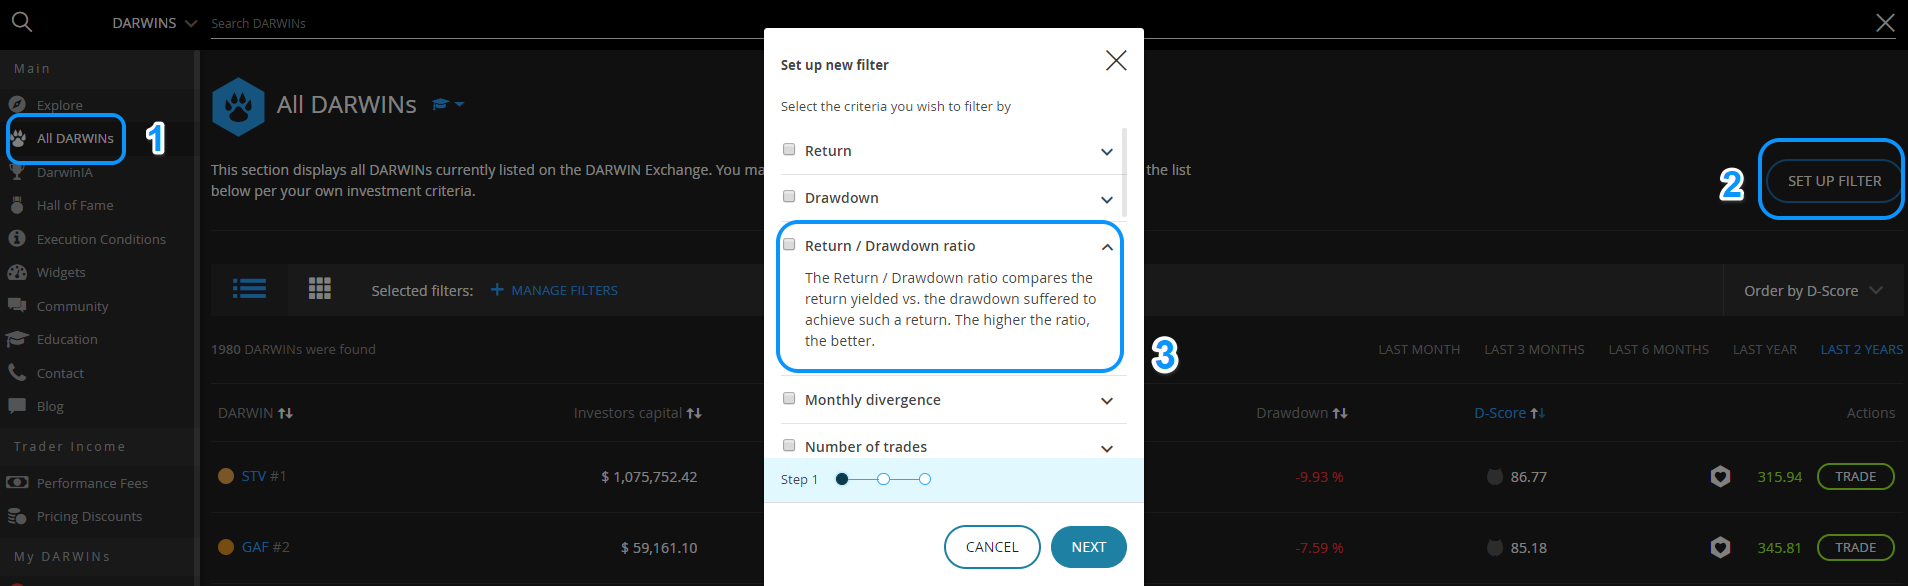Screen dimensions: 1908x586
Task: Close the Set up new filter dialog
Action: tap(1116, 61)
